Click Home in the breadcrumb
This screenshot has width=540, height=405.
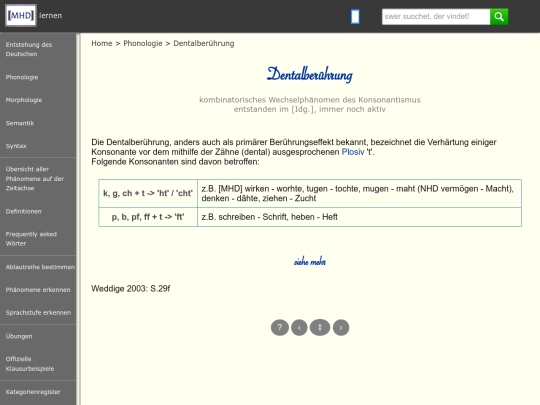[x=102, y=43]
